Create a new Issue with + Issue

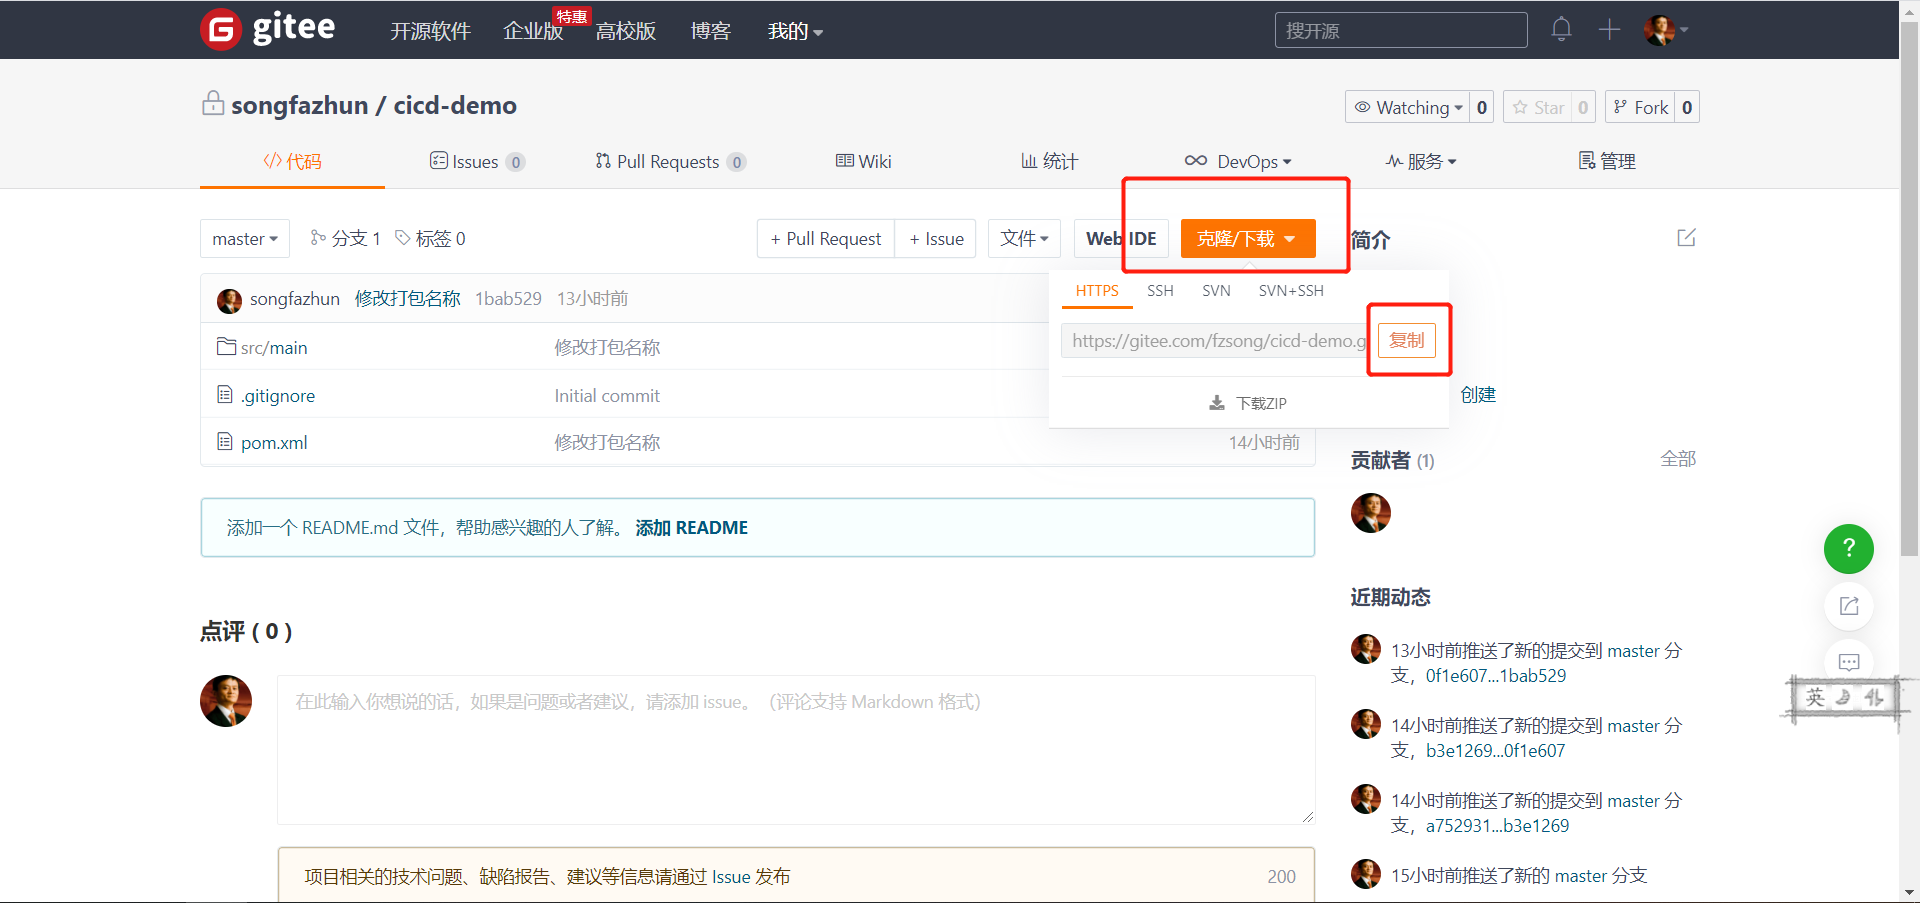[x=936, y=239]
